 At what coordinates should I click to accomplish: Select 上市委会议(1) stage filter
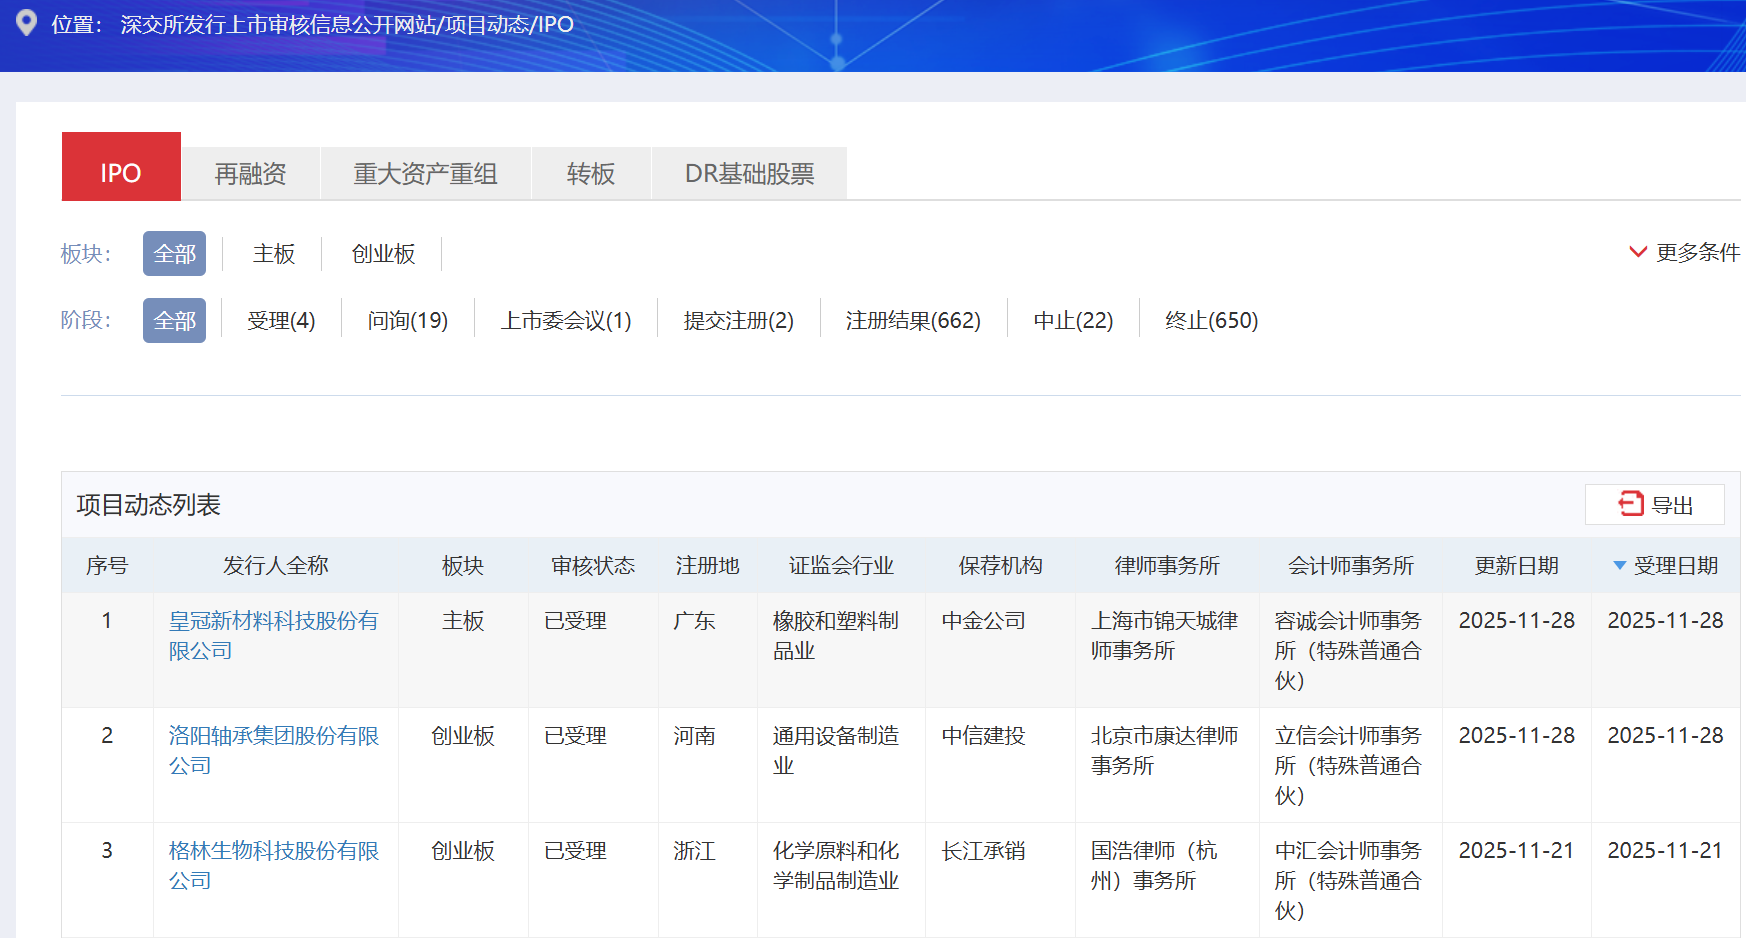click(566, 321)
